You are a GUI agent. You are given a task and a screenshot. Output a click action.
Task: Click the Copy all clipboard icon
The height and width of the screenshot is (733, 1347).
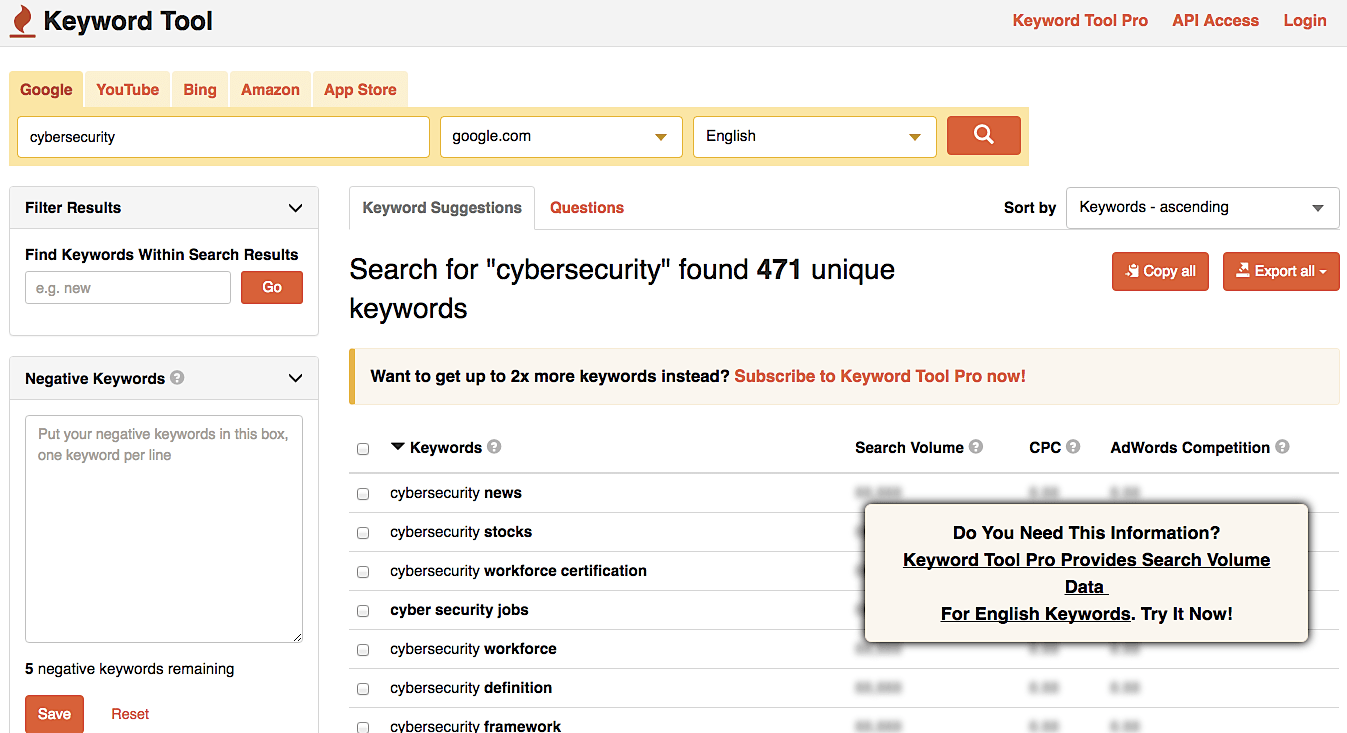click(x=1133, y=271)
